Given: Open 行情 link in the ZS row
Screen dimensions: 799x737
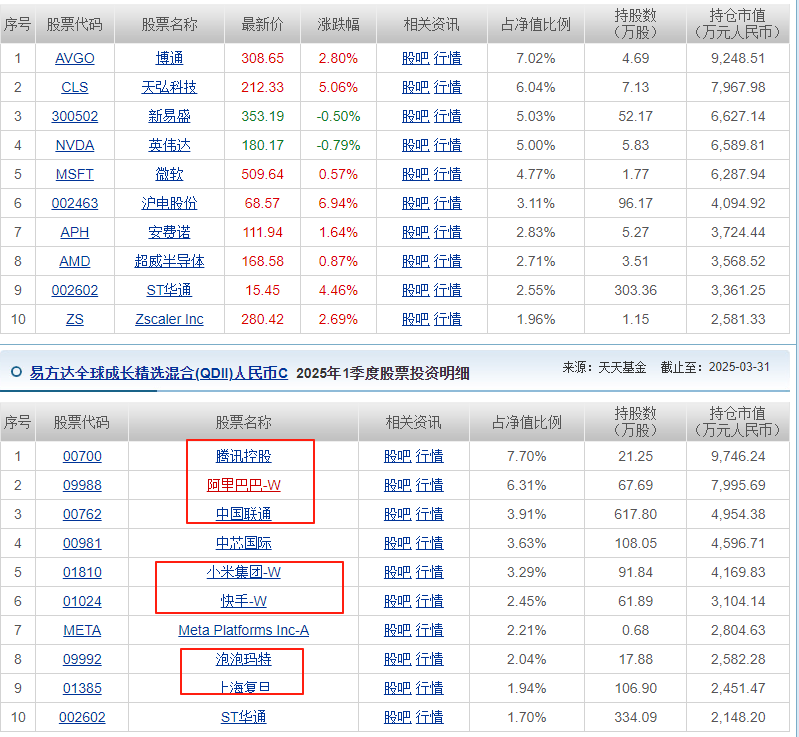Looking at the screenshot, I should click(448, 320).
